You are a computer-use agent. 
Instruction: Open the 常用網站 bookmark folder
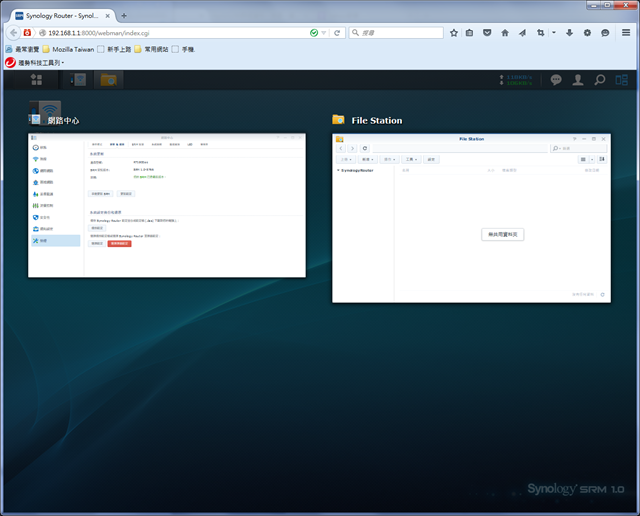click(x=151, y=49)
